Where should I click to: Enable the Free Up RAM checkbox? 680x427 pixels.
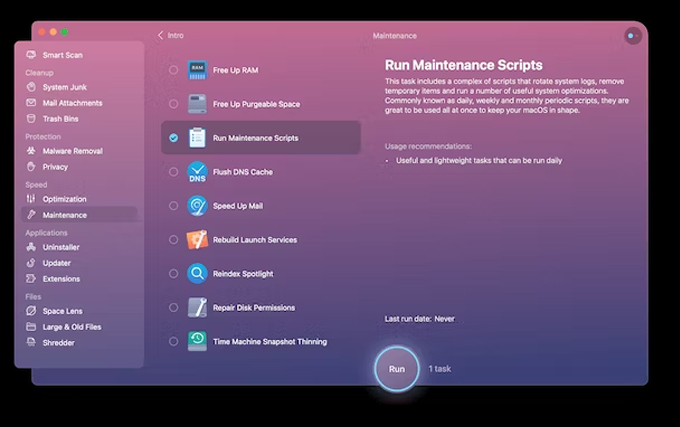(174, 70)
